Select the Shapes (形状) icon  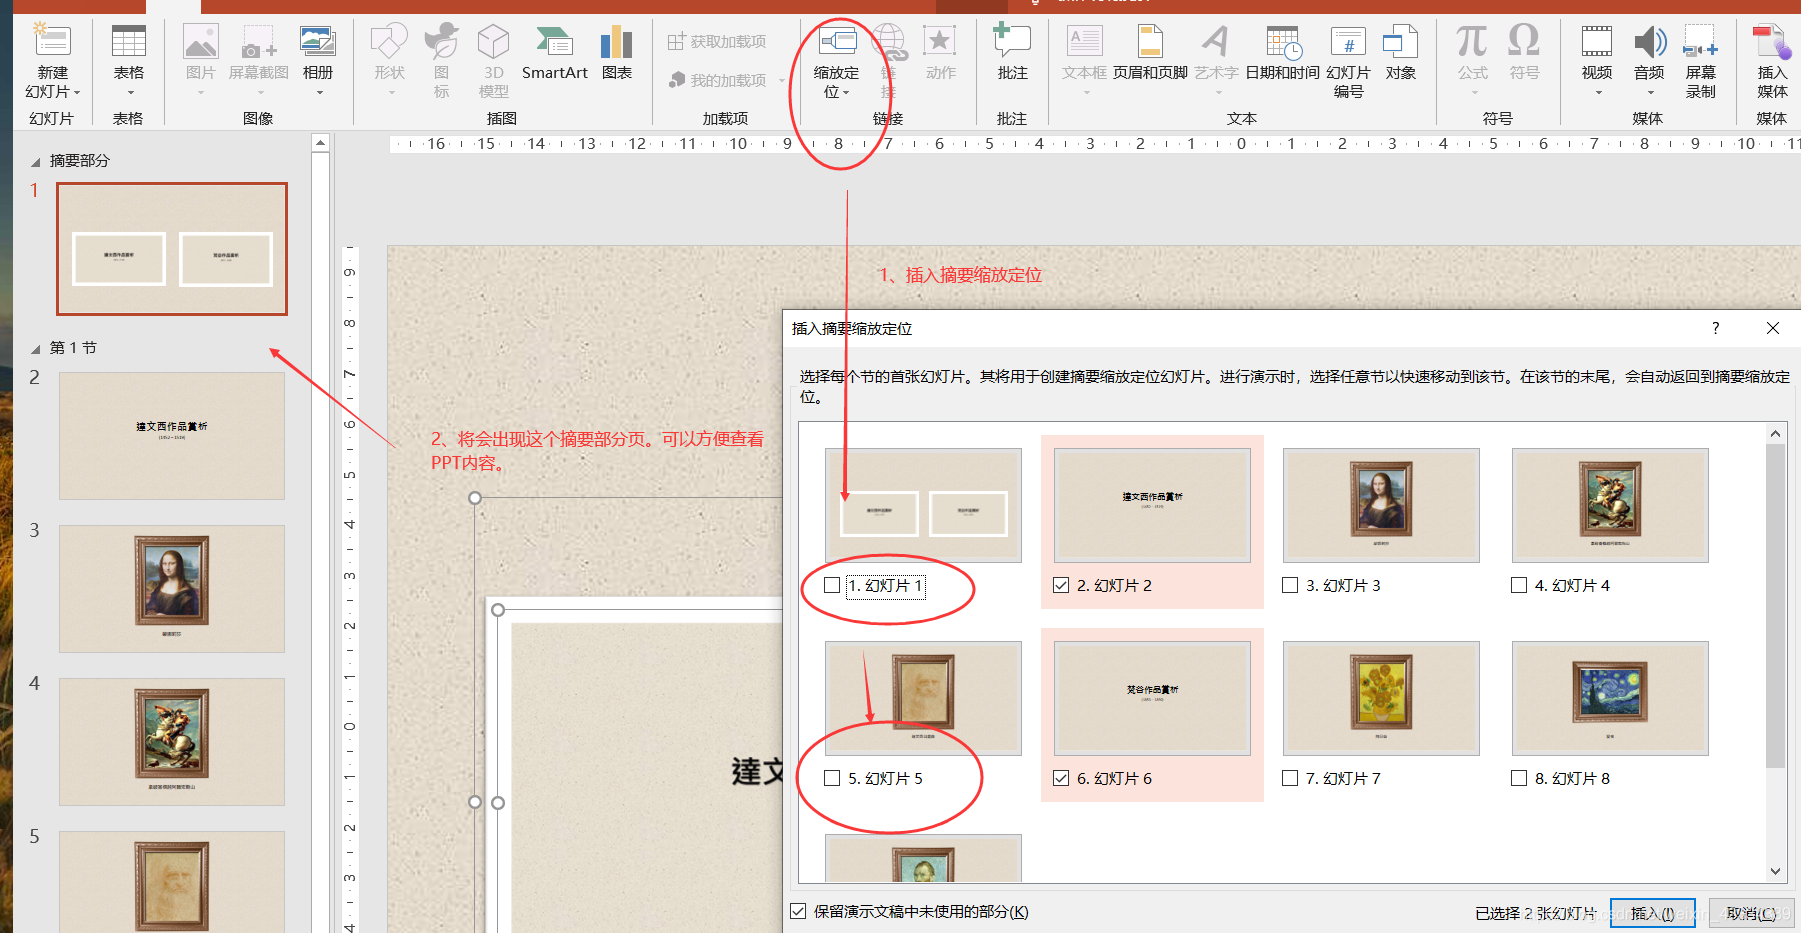click(389, 42)
